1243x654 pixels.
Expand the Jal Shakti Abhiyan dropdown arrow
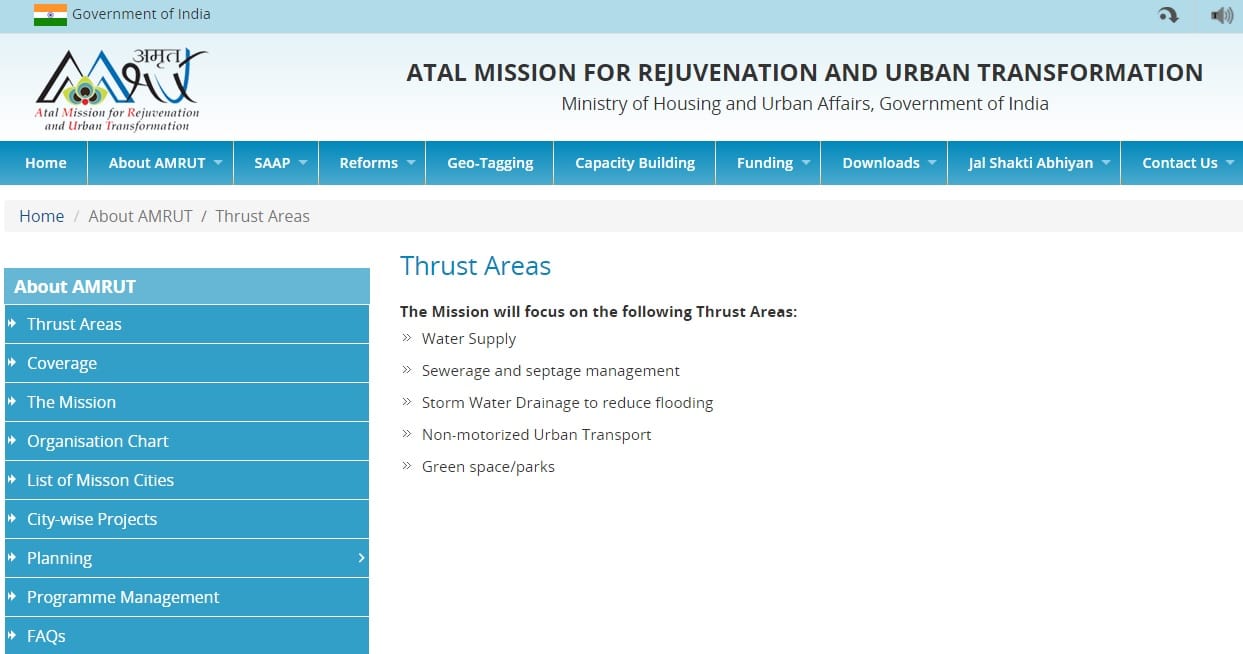pyautogui.click(x=1105, y=163)
